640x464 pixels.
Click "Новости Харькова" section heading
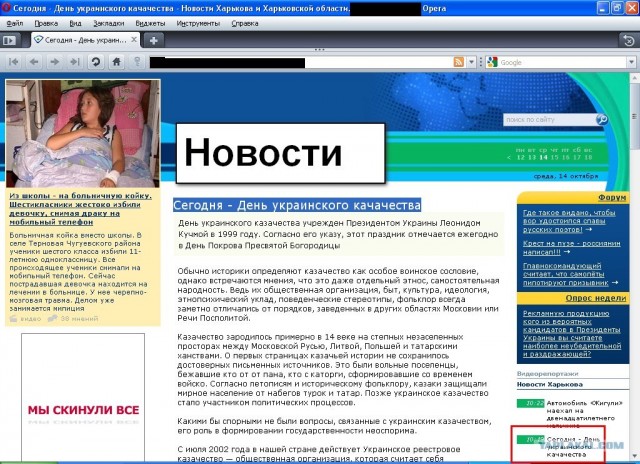(550, 384)
